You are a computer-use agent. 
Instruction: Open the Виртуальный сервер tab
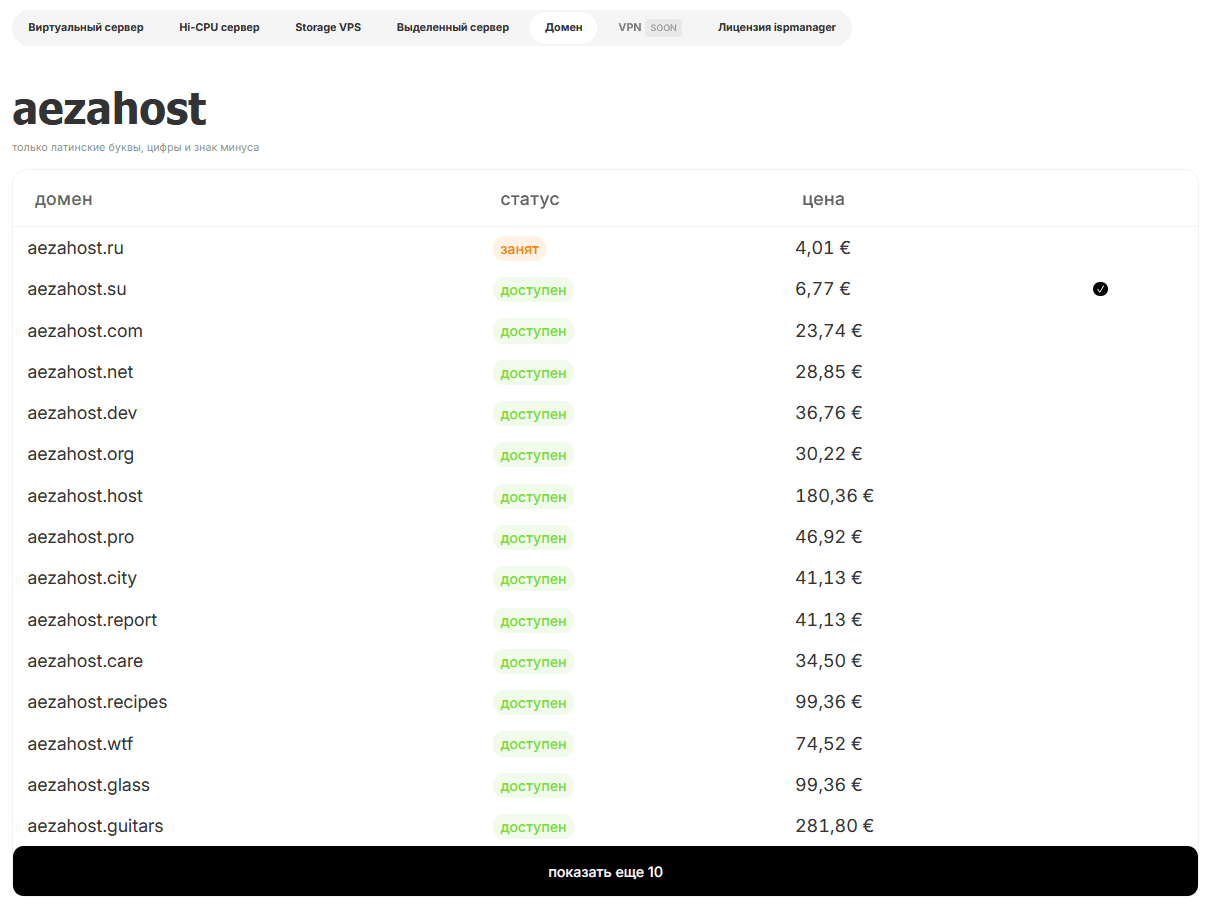pos(86,28)
